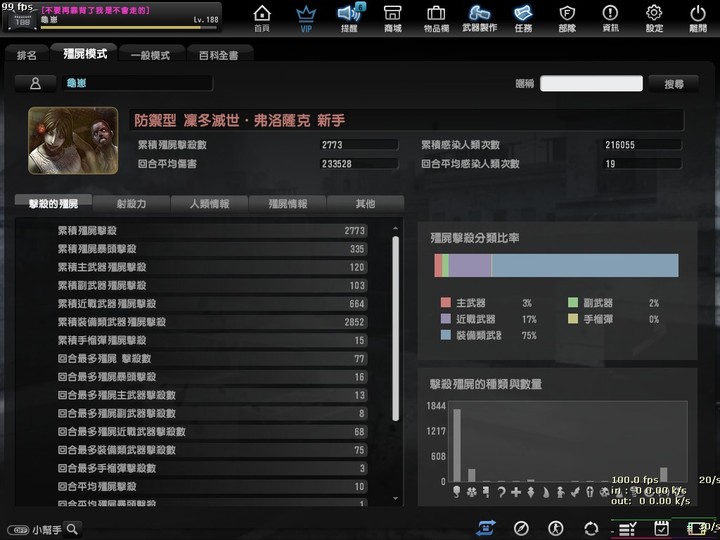Screen dimensions: 720x540
Task: Click the 回合平均傷害 value 233528
Action: tap(337, 164)
